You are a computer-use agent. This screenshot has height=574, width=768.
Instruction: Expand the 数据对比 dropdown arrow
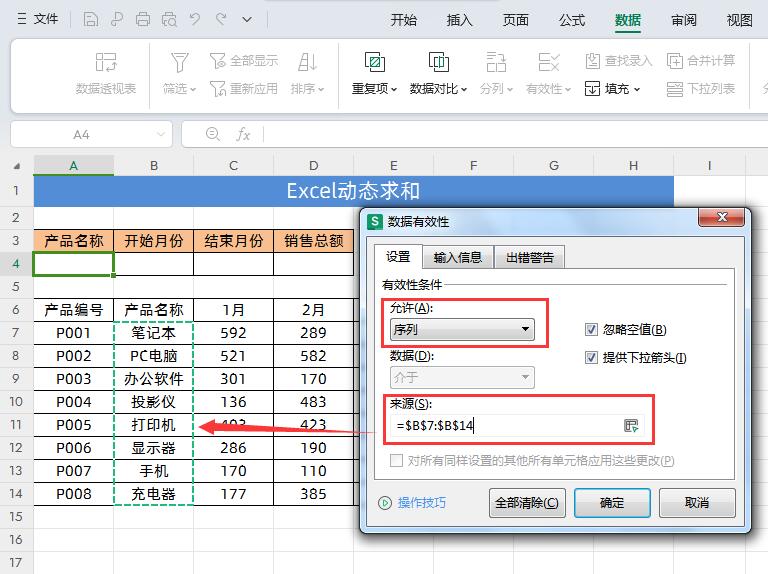464,89
